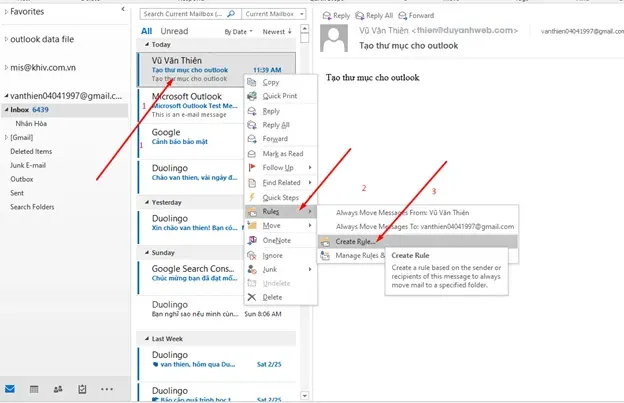This screenshot has width=624, height=403.
Task: Collapse the folder pane arrow
Action: point(123,9)
